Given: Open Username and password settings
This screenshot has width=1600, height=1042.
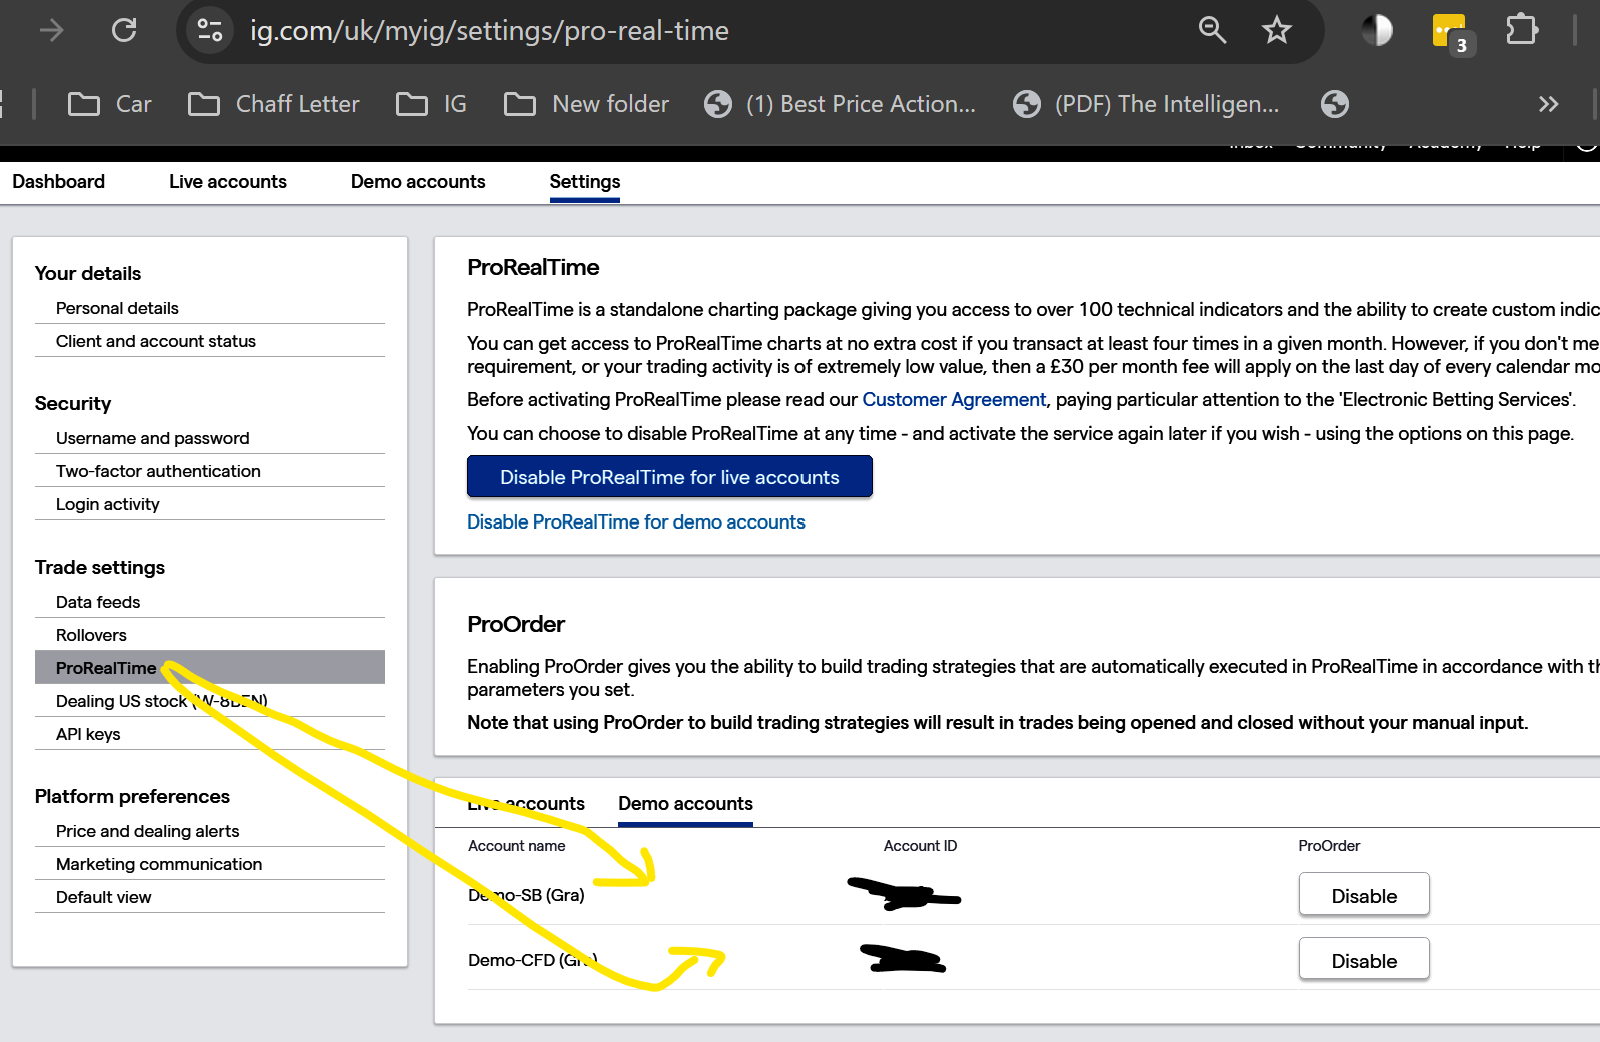Looking at the screenshot, I should click(x=210, y=438).
